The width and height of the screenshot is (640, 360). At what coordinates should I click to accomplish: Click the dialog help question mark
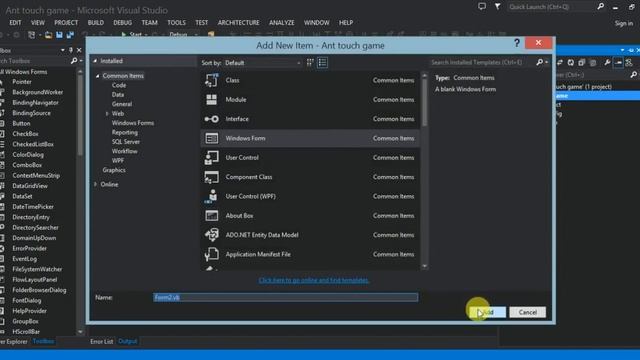point(517,43)
